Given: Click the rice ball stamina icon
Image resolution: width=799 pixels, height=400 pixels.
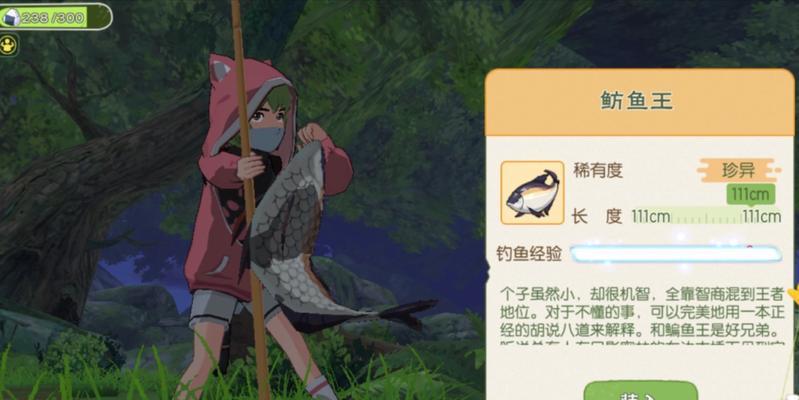Looking at the screenshot, I should point(10,18).
